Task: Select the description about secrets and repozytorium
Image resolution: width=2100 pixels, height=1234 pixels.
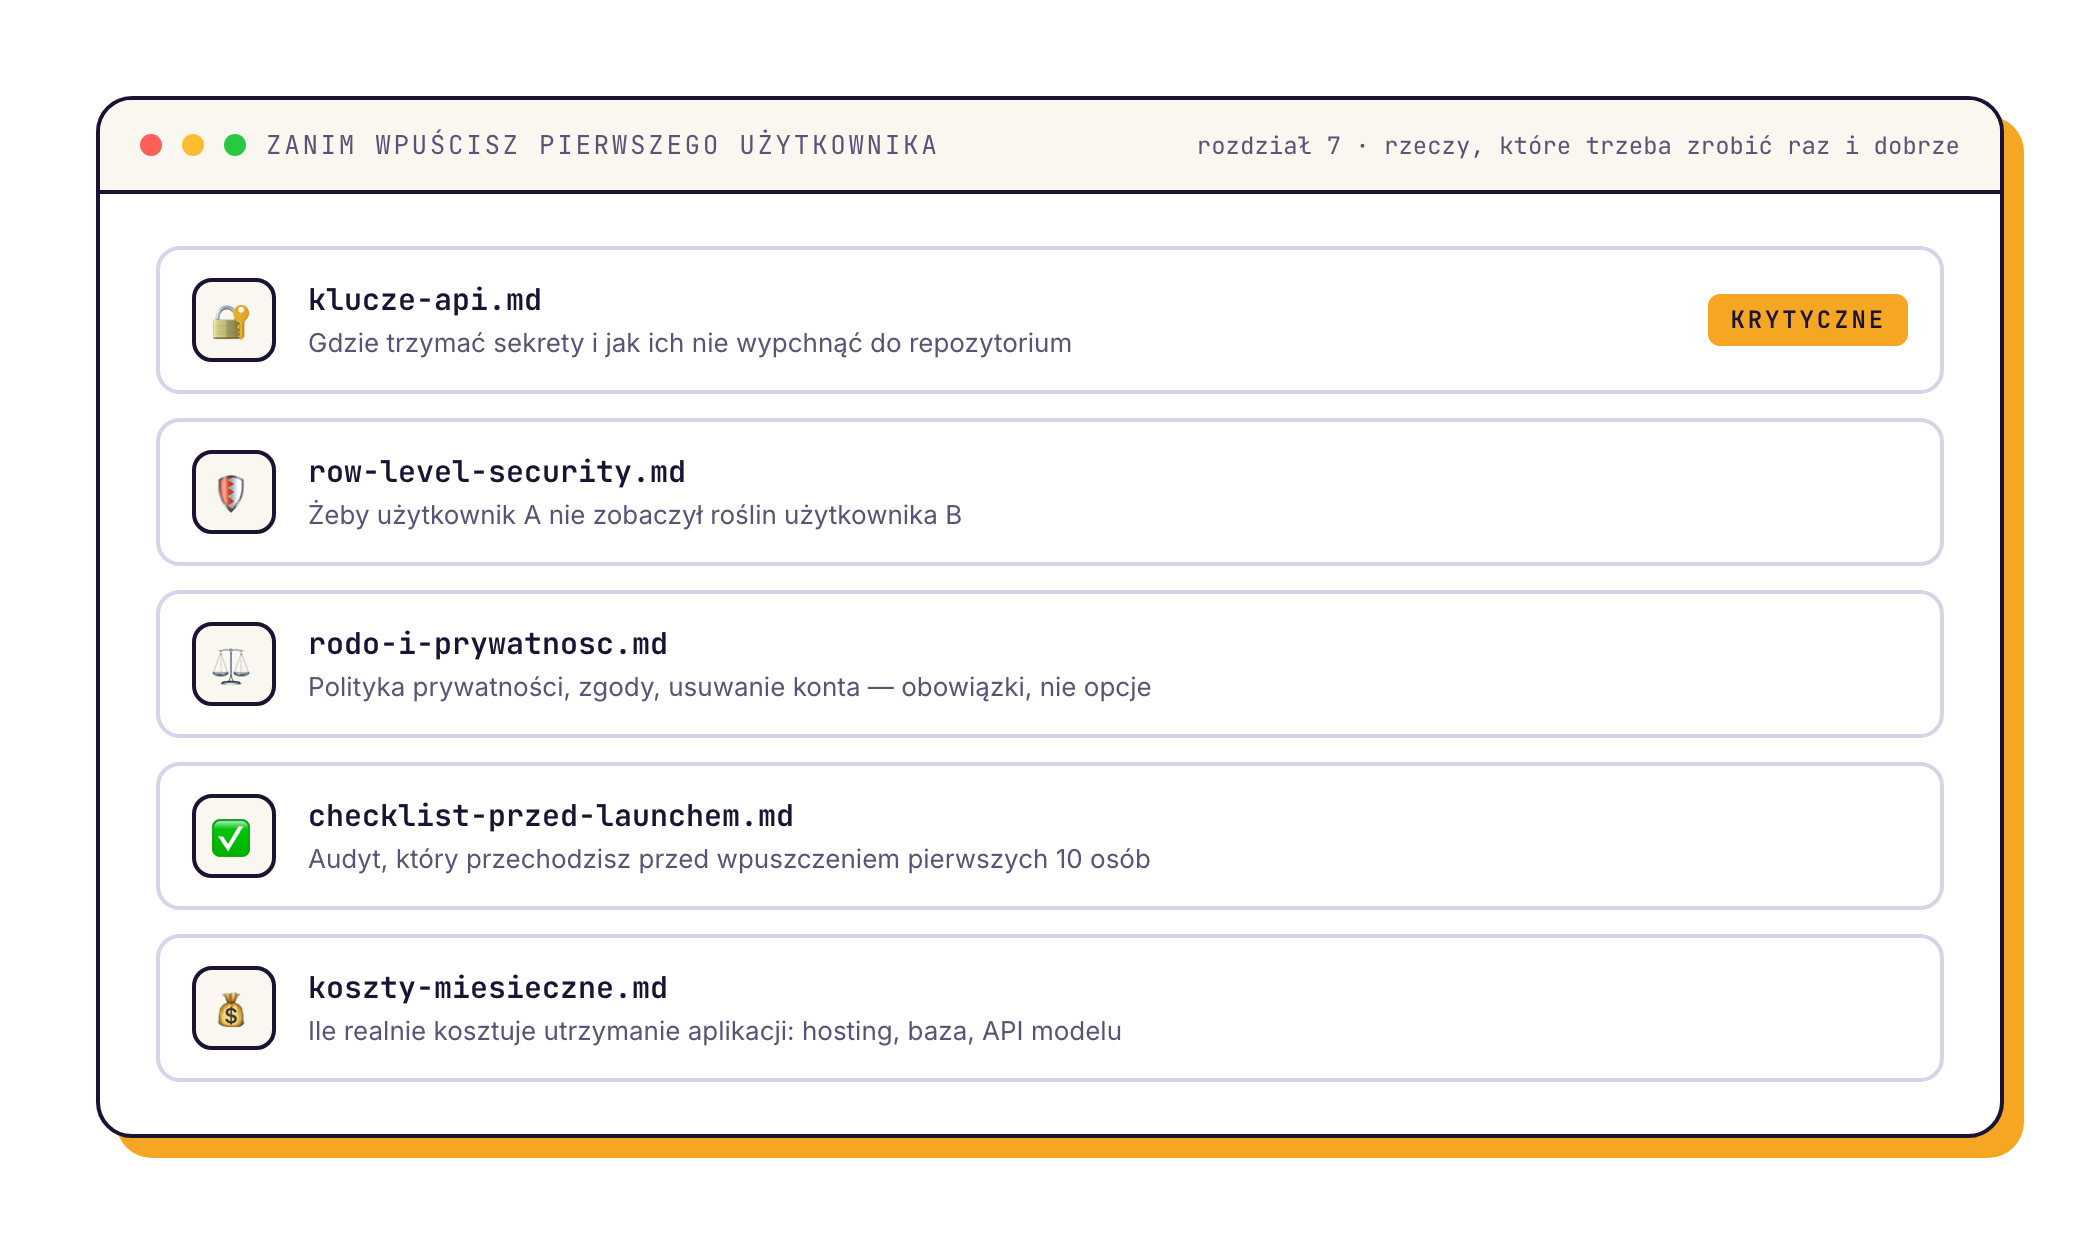Action: [x=690, y=343]
